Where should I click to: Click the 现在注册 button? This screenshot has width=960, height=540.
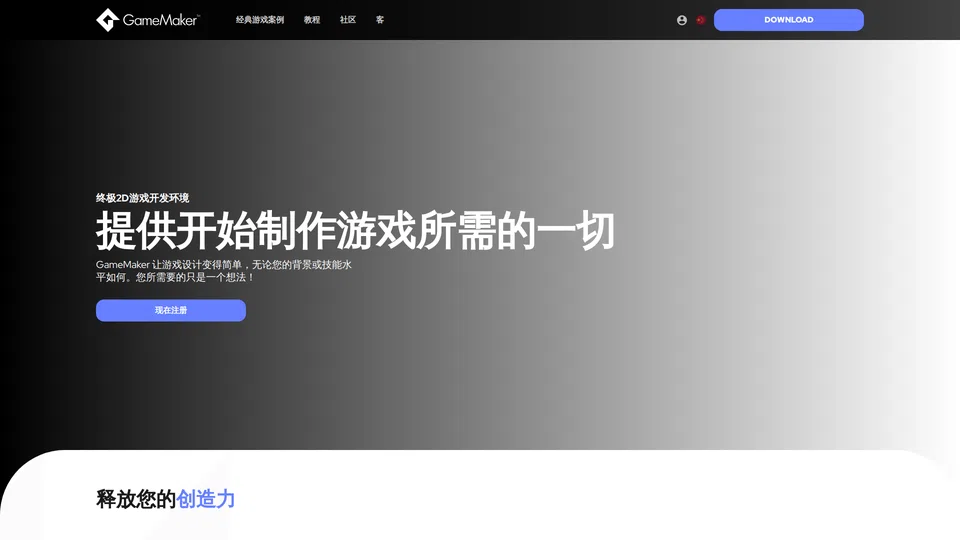[x=171, y=310]
